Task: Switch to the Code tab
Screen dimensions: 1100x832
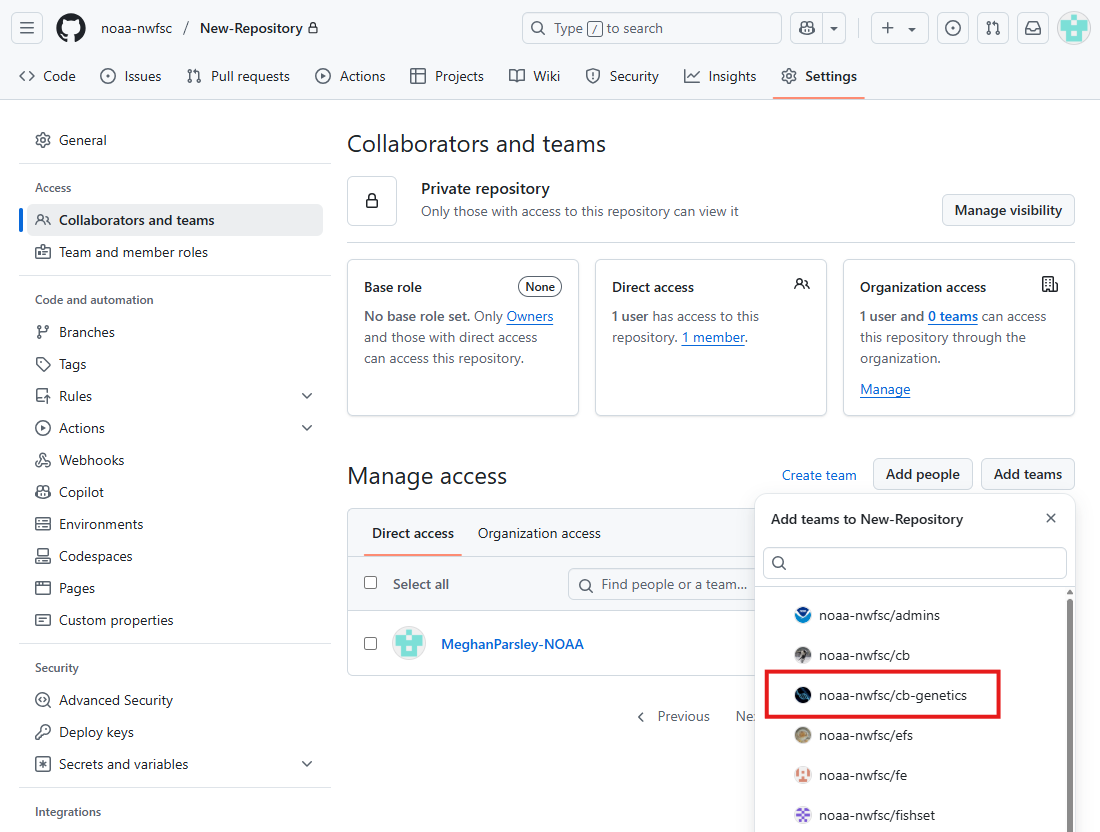Action: tap(48, 76)
